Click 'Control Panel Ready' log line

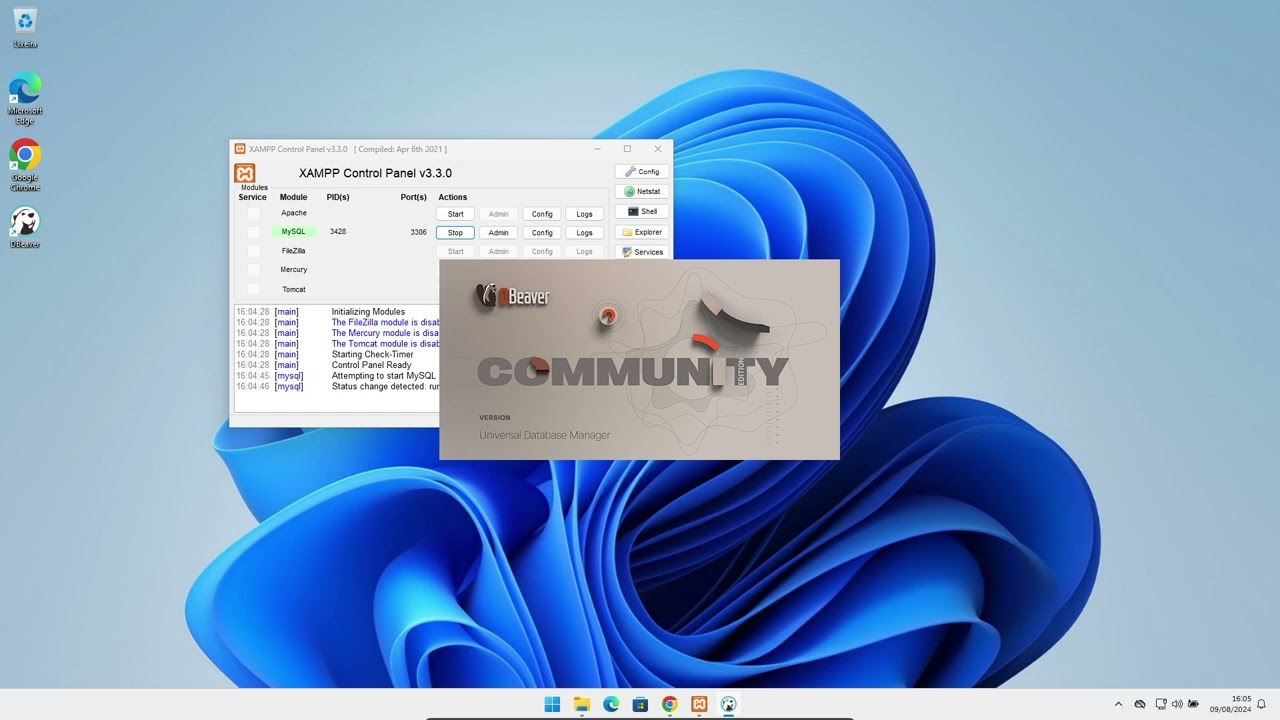pos(371,365)
